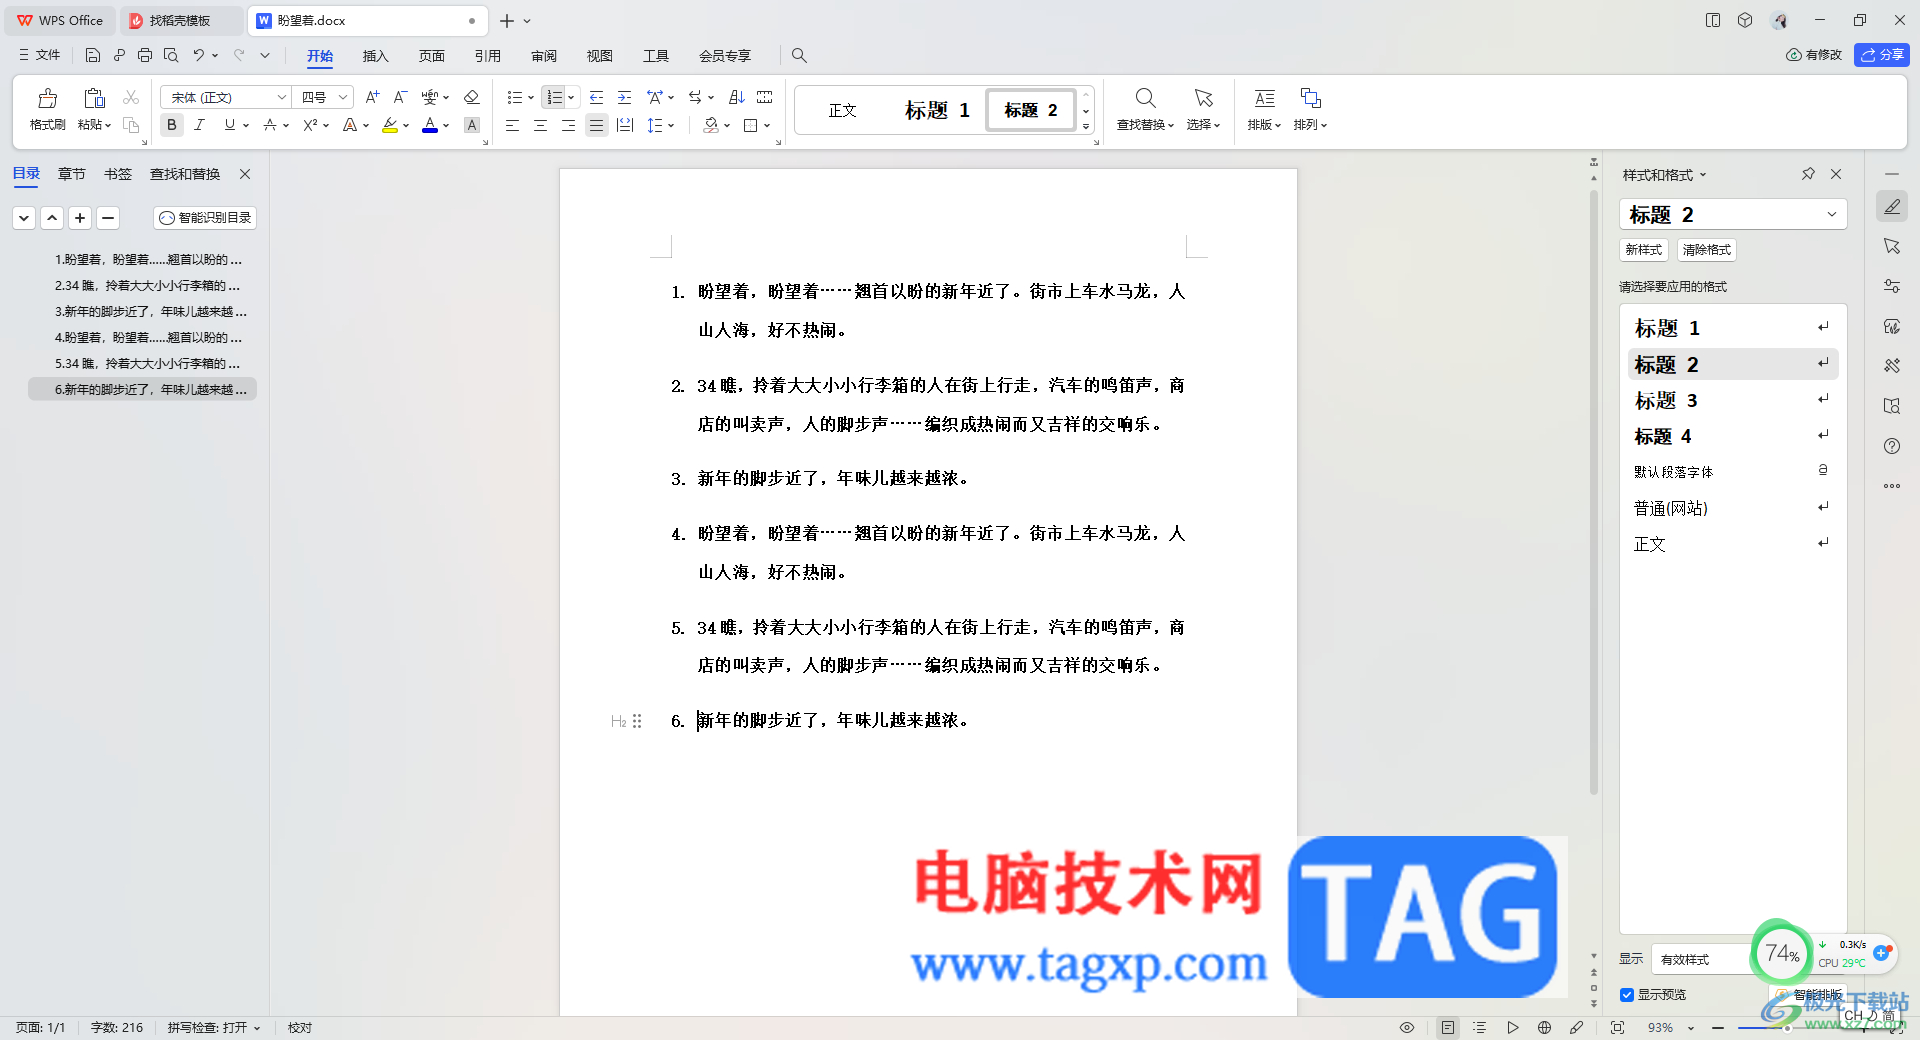
Task: Toggle Bold formatting
Action: 172,125
